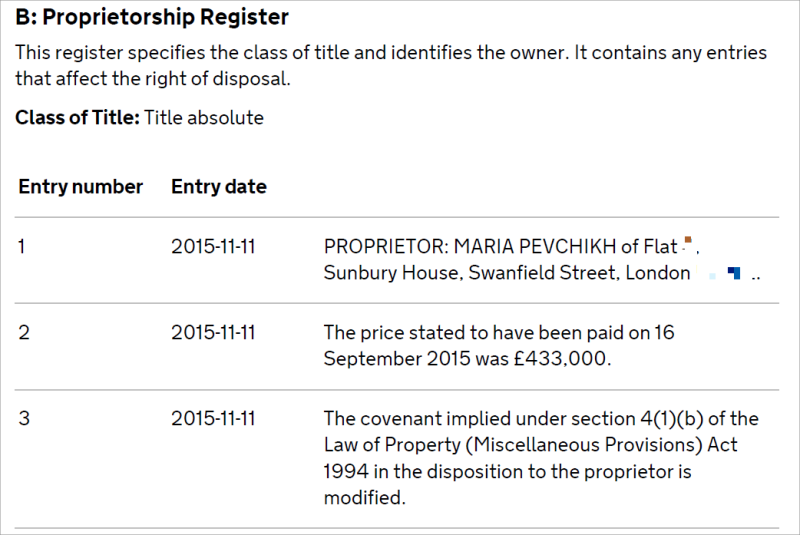Click the 'B: Proprietorship Register' heading
Screen dimensions: 800x535
(152, 17)
